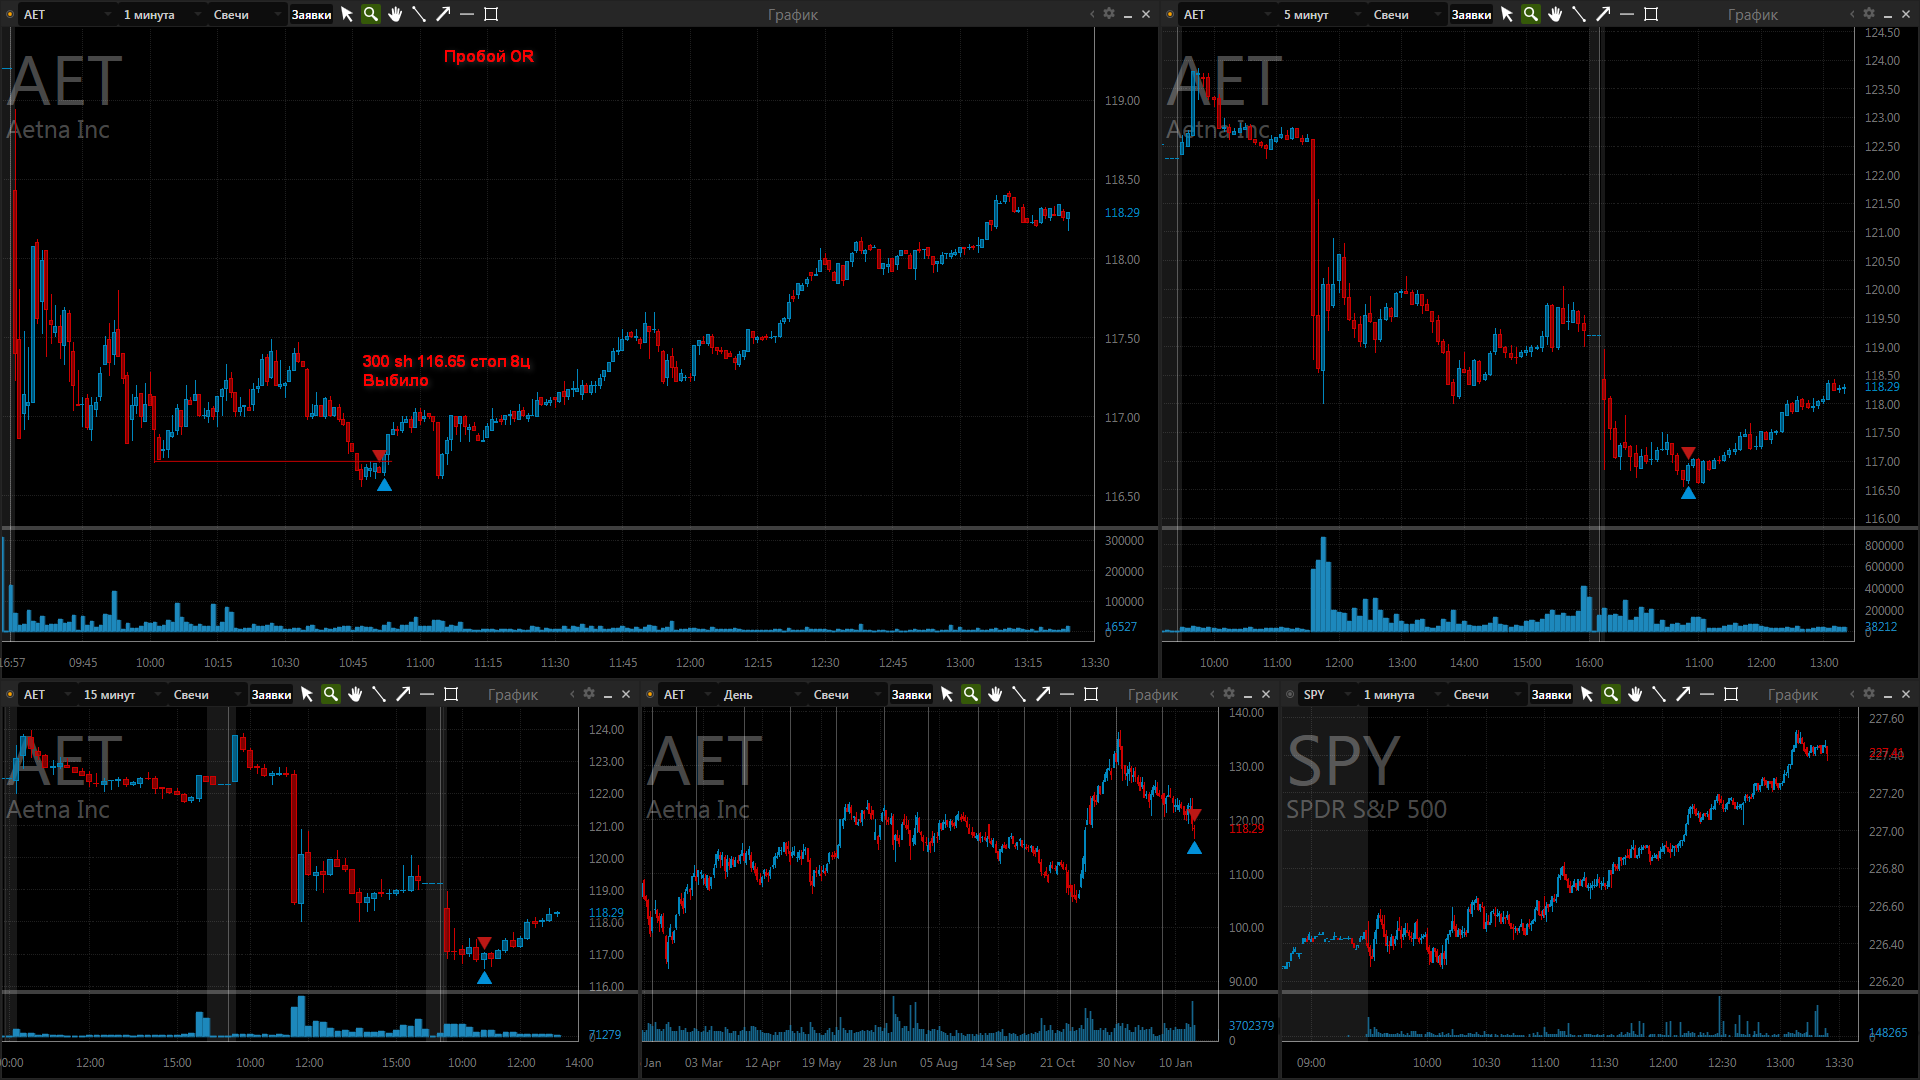This screenshot has height=1080, width=1920.
Task: Click the blue buy marker triangle on 1-minute chart
Action: pos(384,485)
